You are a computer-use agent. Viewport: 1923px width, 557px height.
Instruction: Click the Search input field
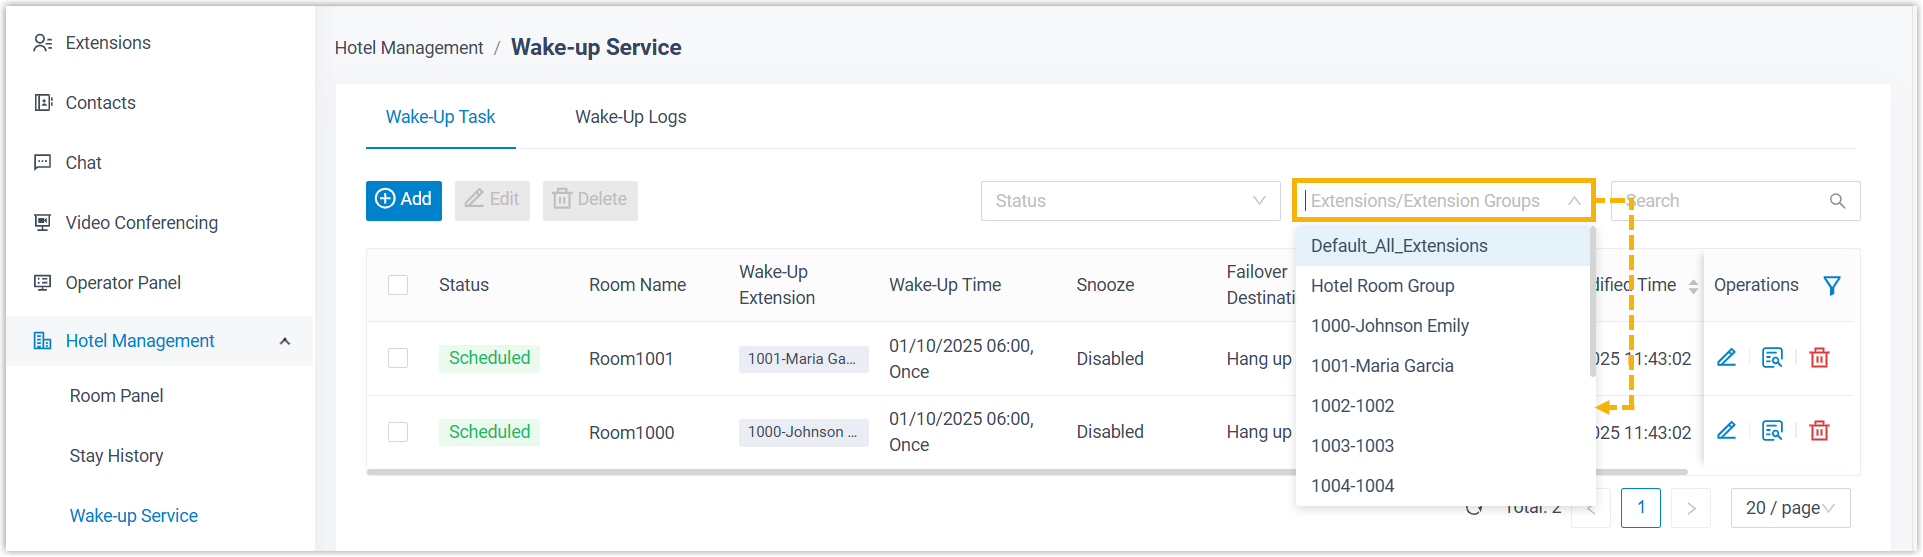coord(1720,201)
